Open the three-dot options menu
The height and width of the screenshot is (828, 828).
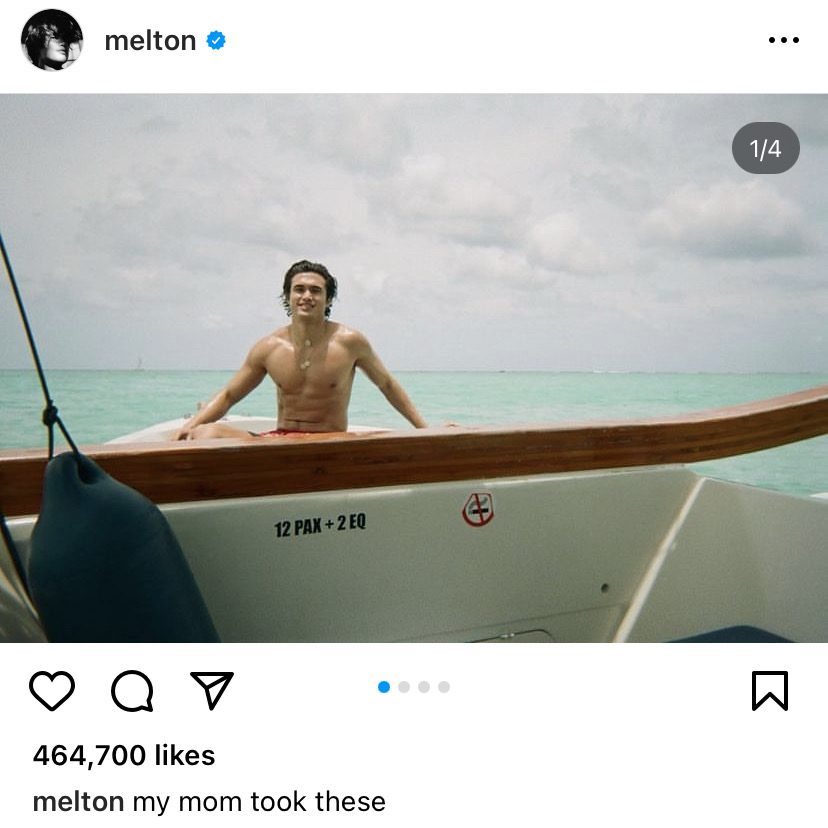click(x=784, y=40)
